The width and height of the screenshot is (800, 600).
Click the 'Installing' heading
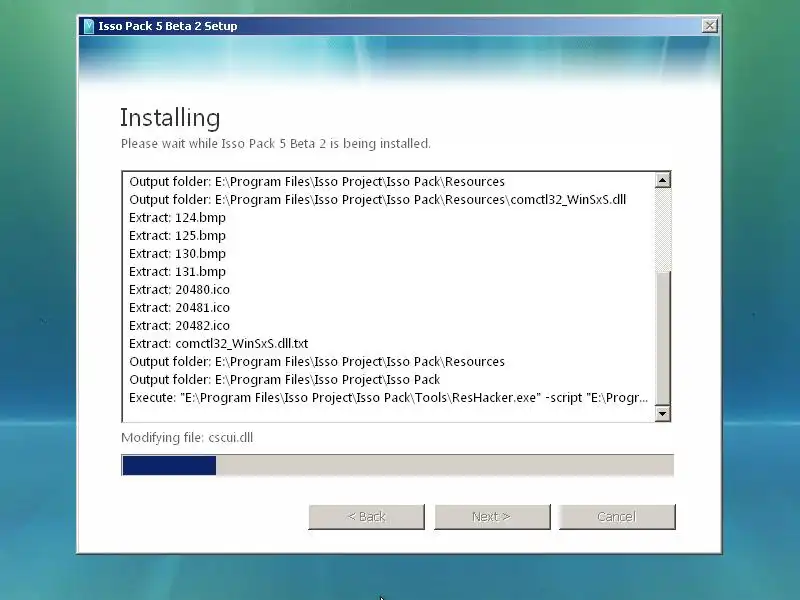click(x=170, y=117)
